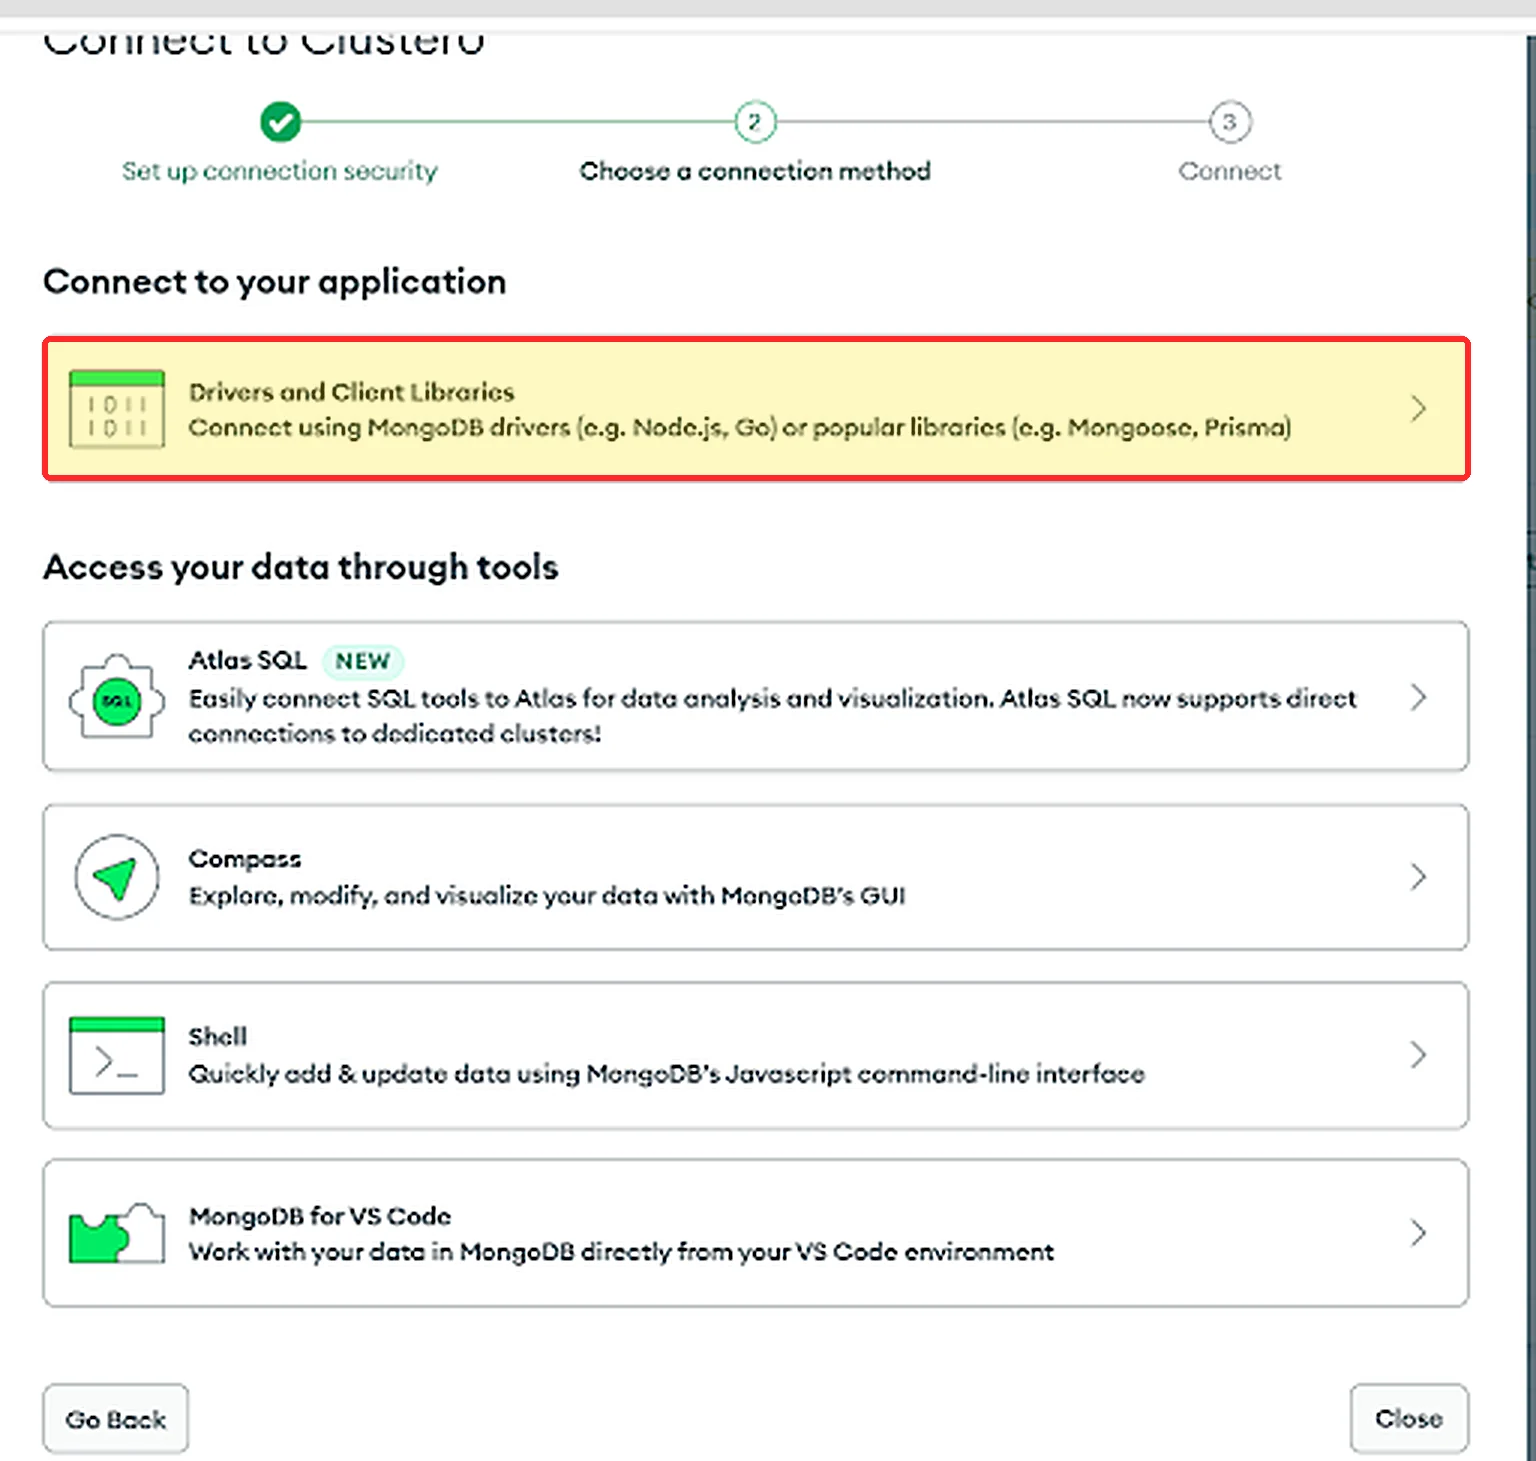This screenshot has height=1461, width=1536.
Task: Click the Shell terminal prompt icon
Action: pyautogui.click(x=117, y=1055)
